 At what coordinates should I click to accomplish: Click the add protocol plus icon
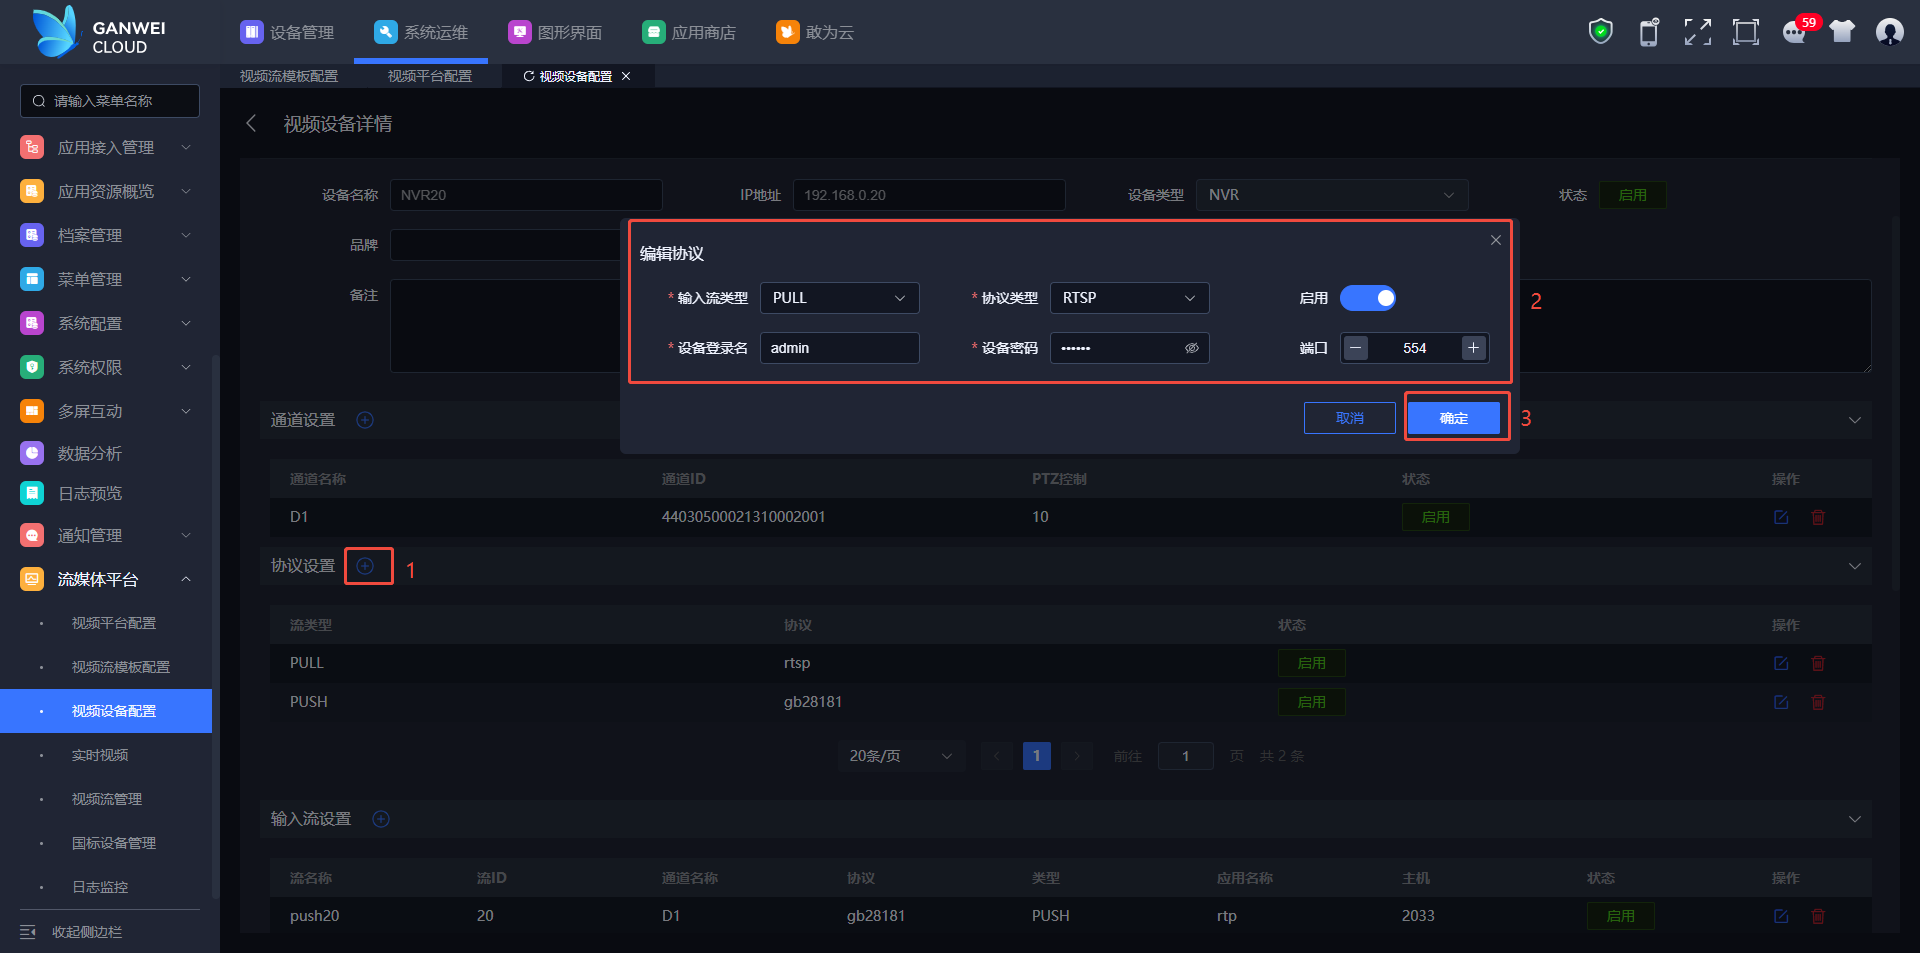(x=365, y=566)
